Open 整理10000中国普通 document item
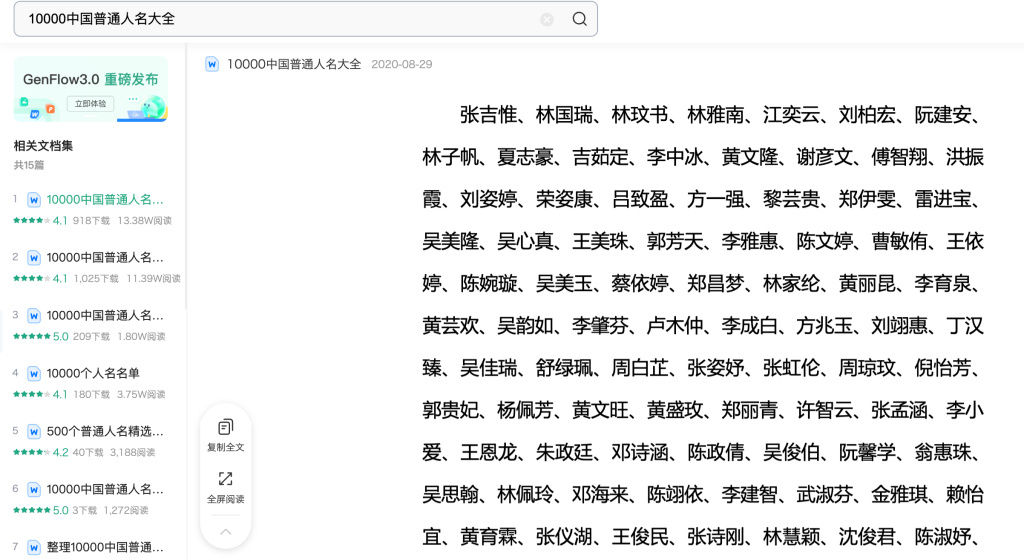Image resolution: width=1024 pixels, height=559 pixels. [x=105, y=547]
